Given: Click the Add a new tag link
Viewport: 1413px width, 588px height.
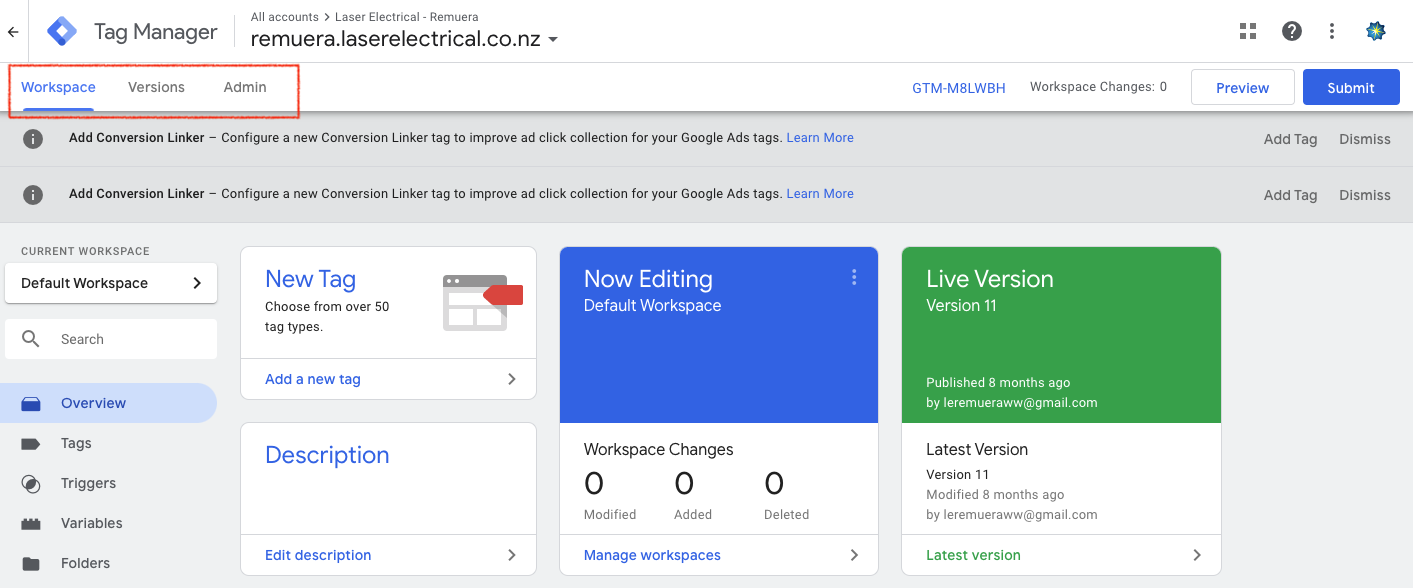Looking at the screenshot, I should pos(313,380).
